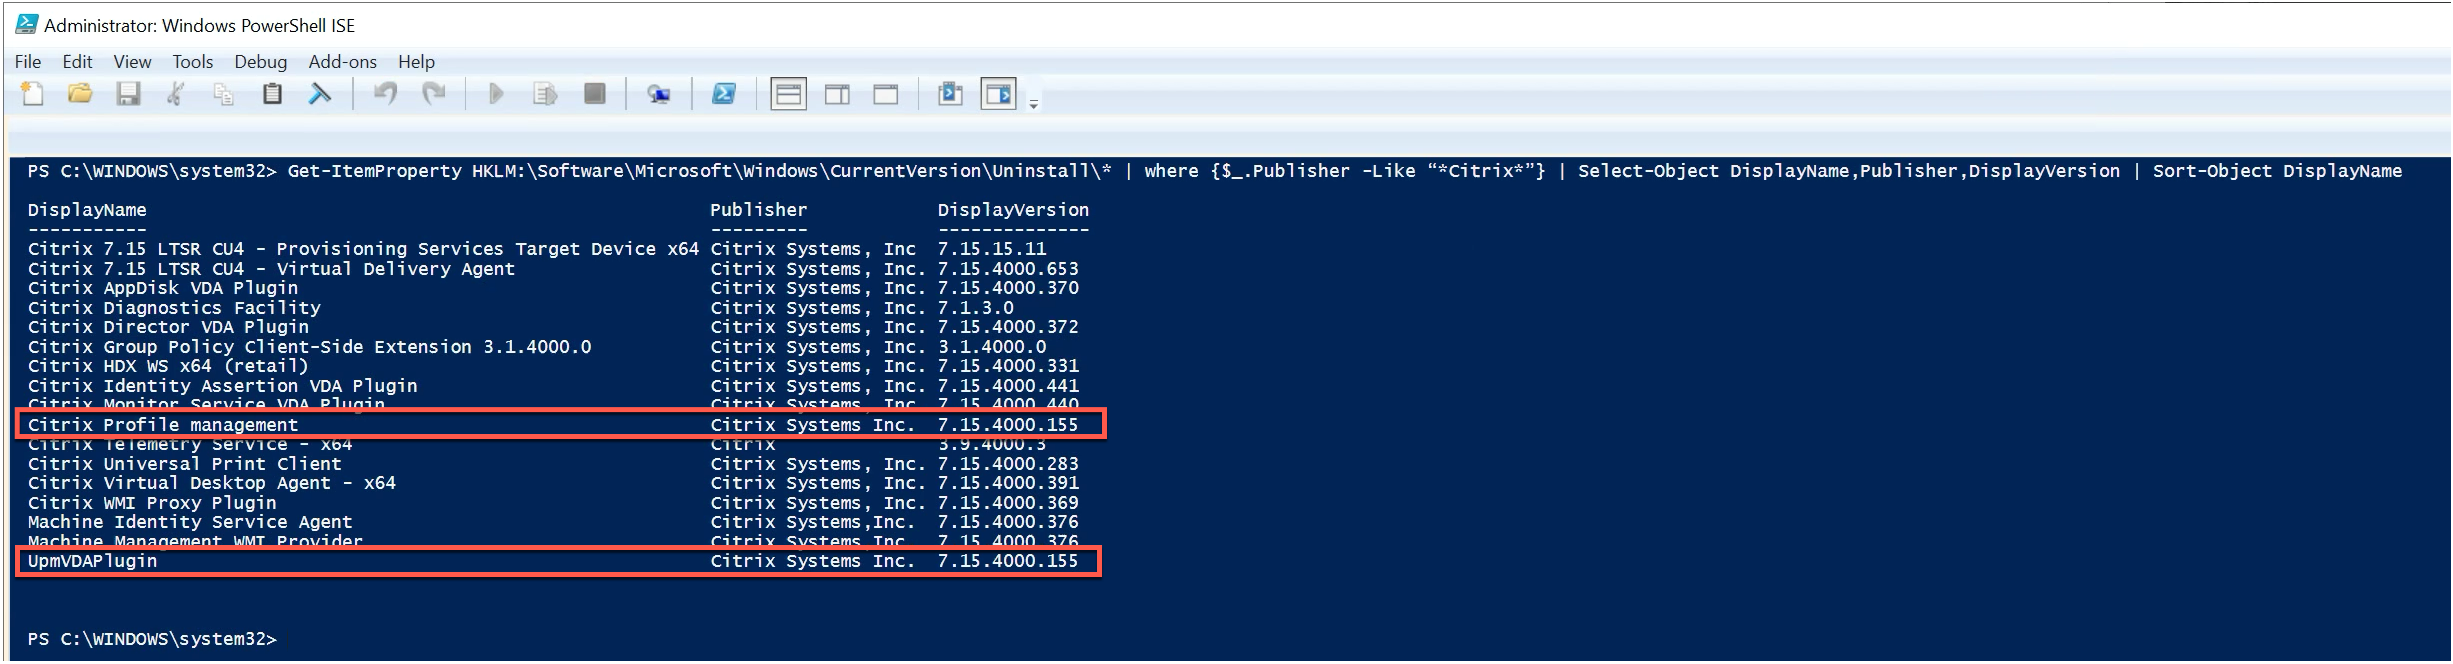
Task: Show the script pane on the right
Action: click(837, 94)
